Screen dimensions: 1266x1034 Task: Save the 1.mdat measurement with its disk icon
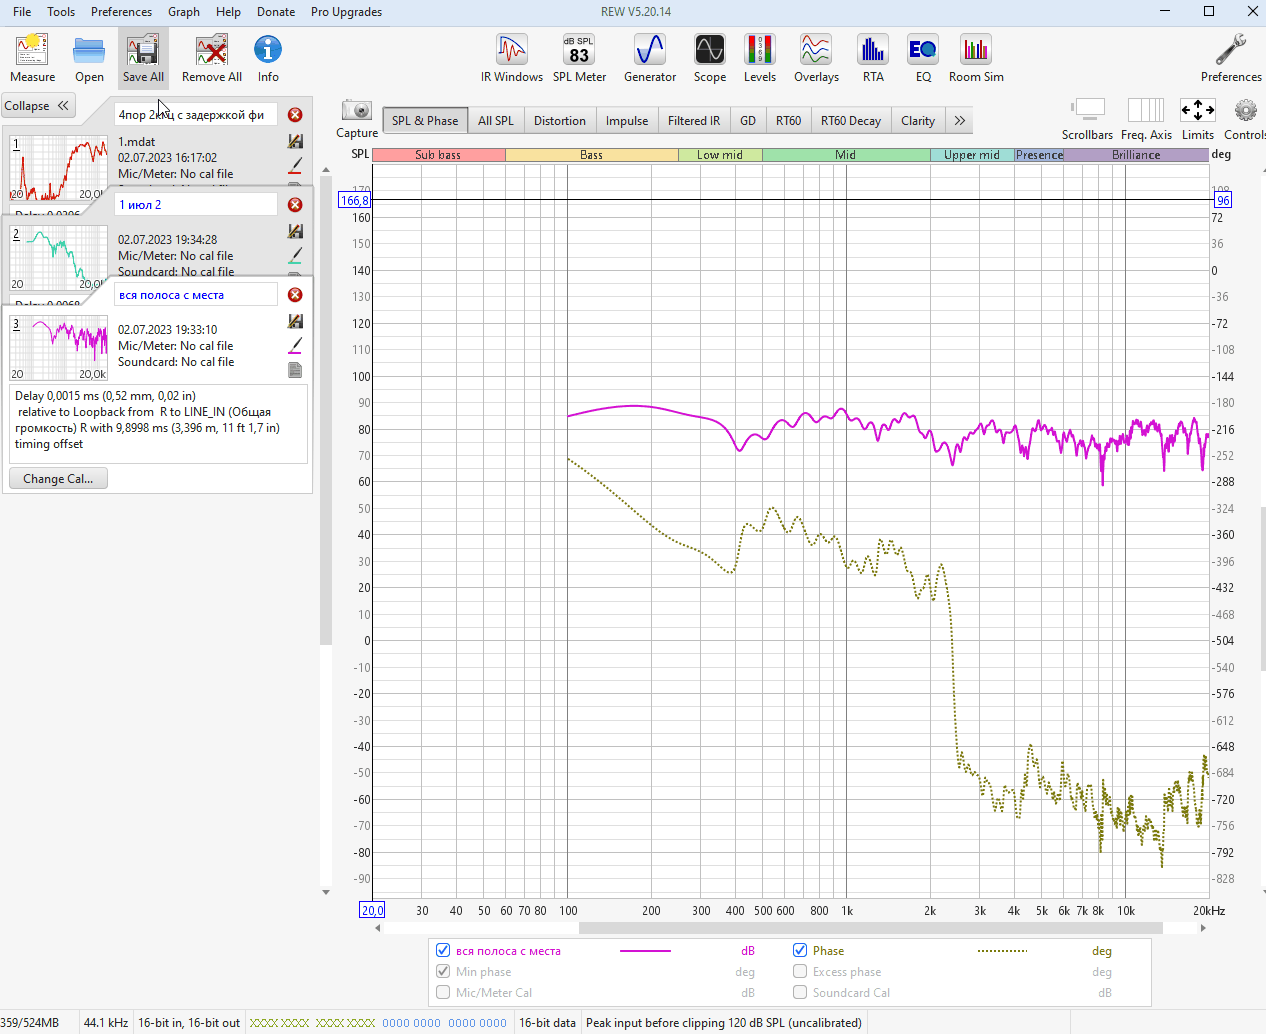pos(295,142)
